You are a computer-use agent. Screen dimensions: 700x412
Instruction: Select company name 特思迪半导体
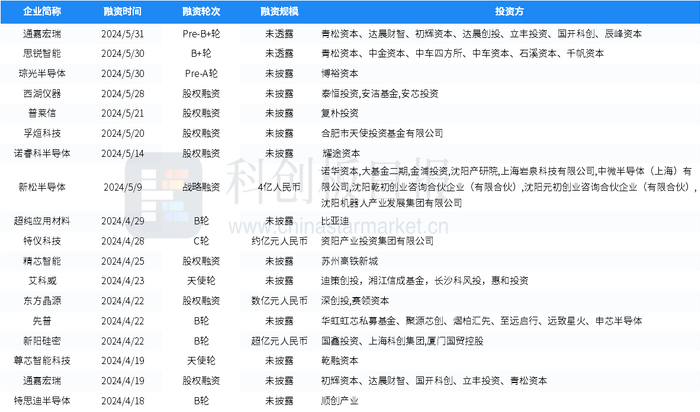click(x=42, y=401)
